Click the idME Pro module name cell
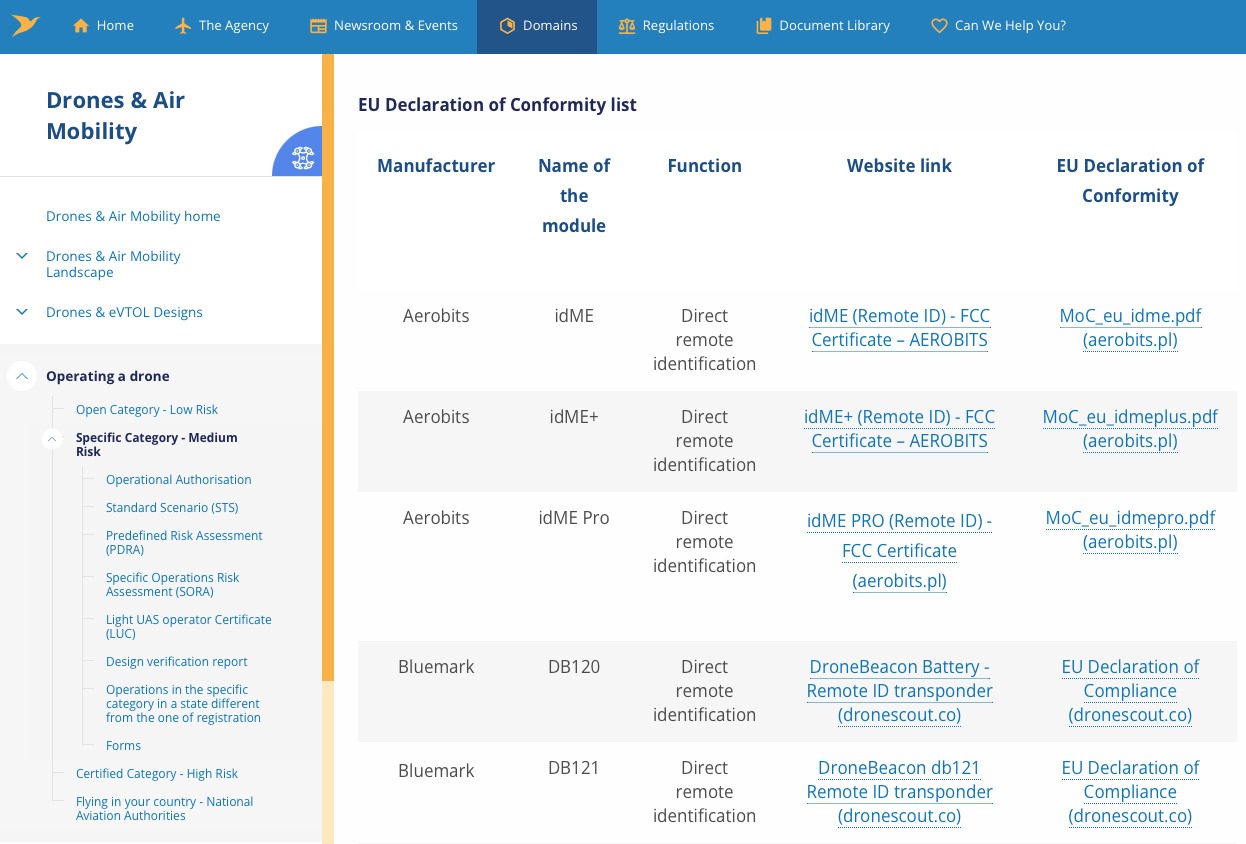 point(574,518)
